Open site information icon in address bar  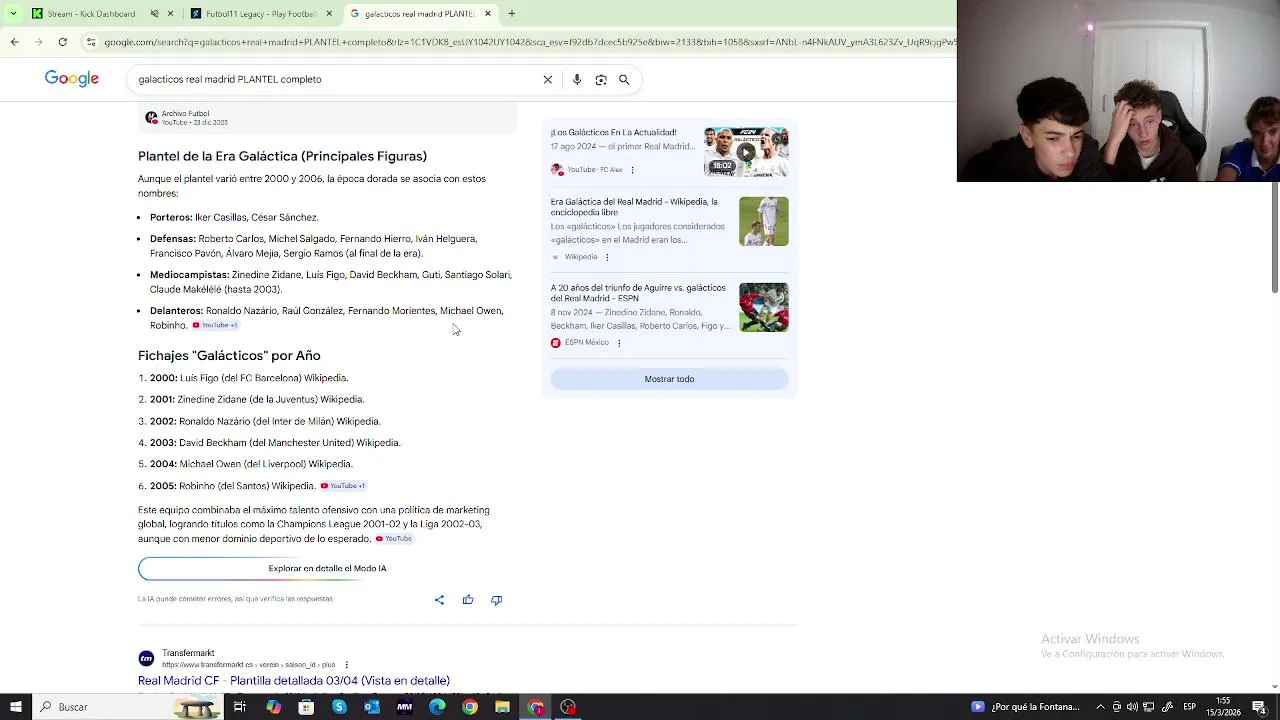[91, 42]
